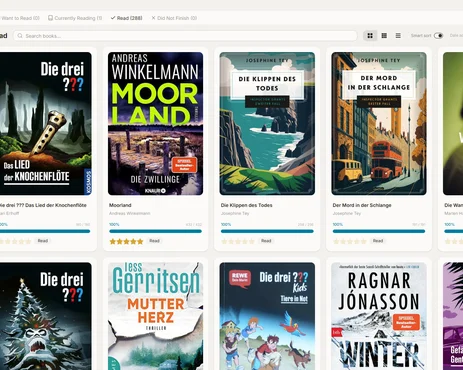Open the Did Not Finish tab

coord(174,18)
